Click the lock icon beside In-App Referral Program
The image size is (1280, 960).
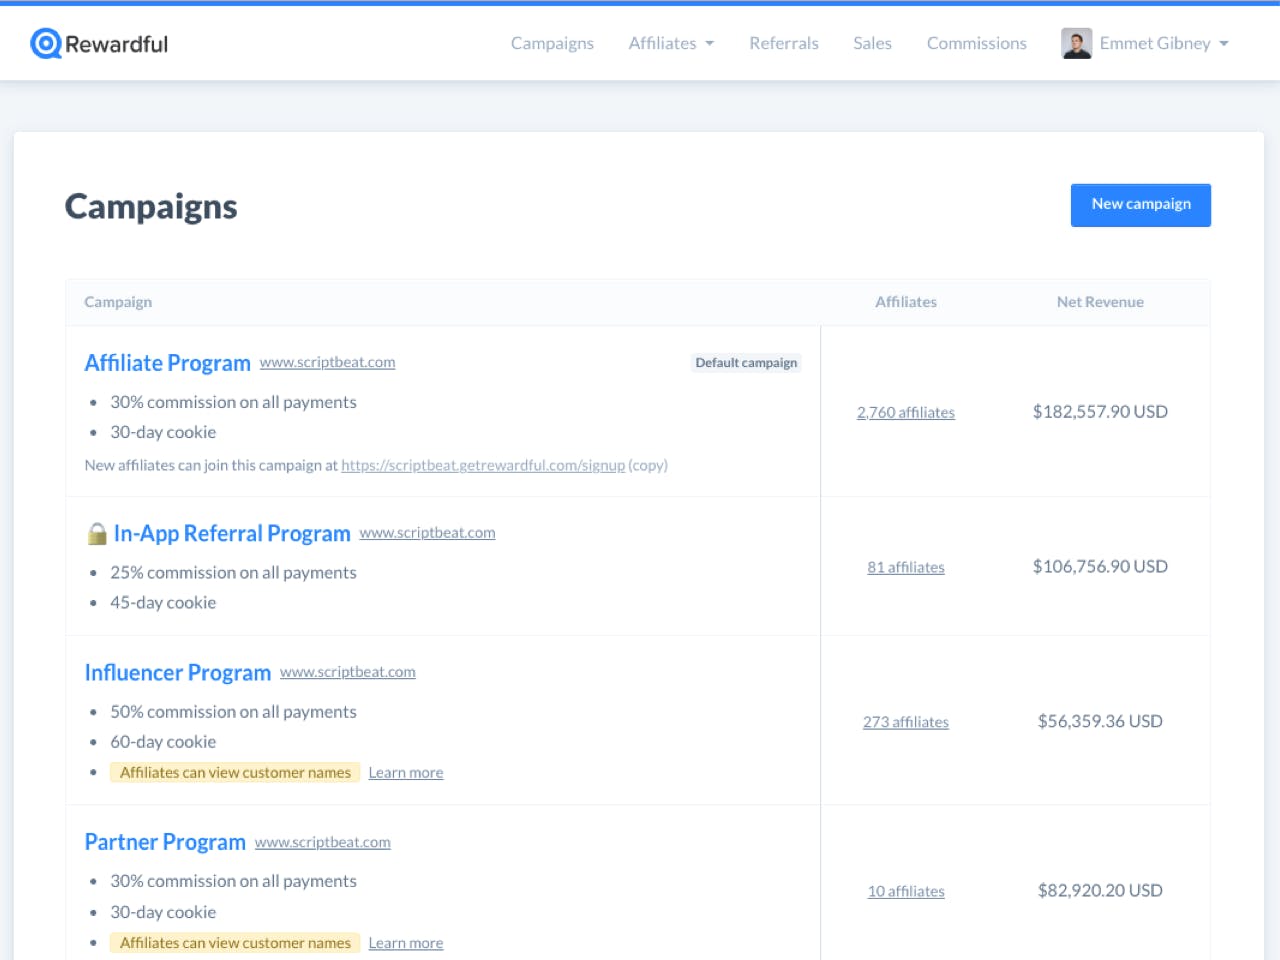[x=97, y=533]
